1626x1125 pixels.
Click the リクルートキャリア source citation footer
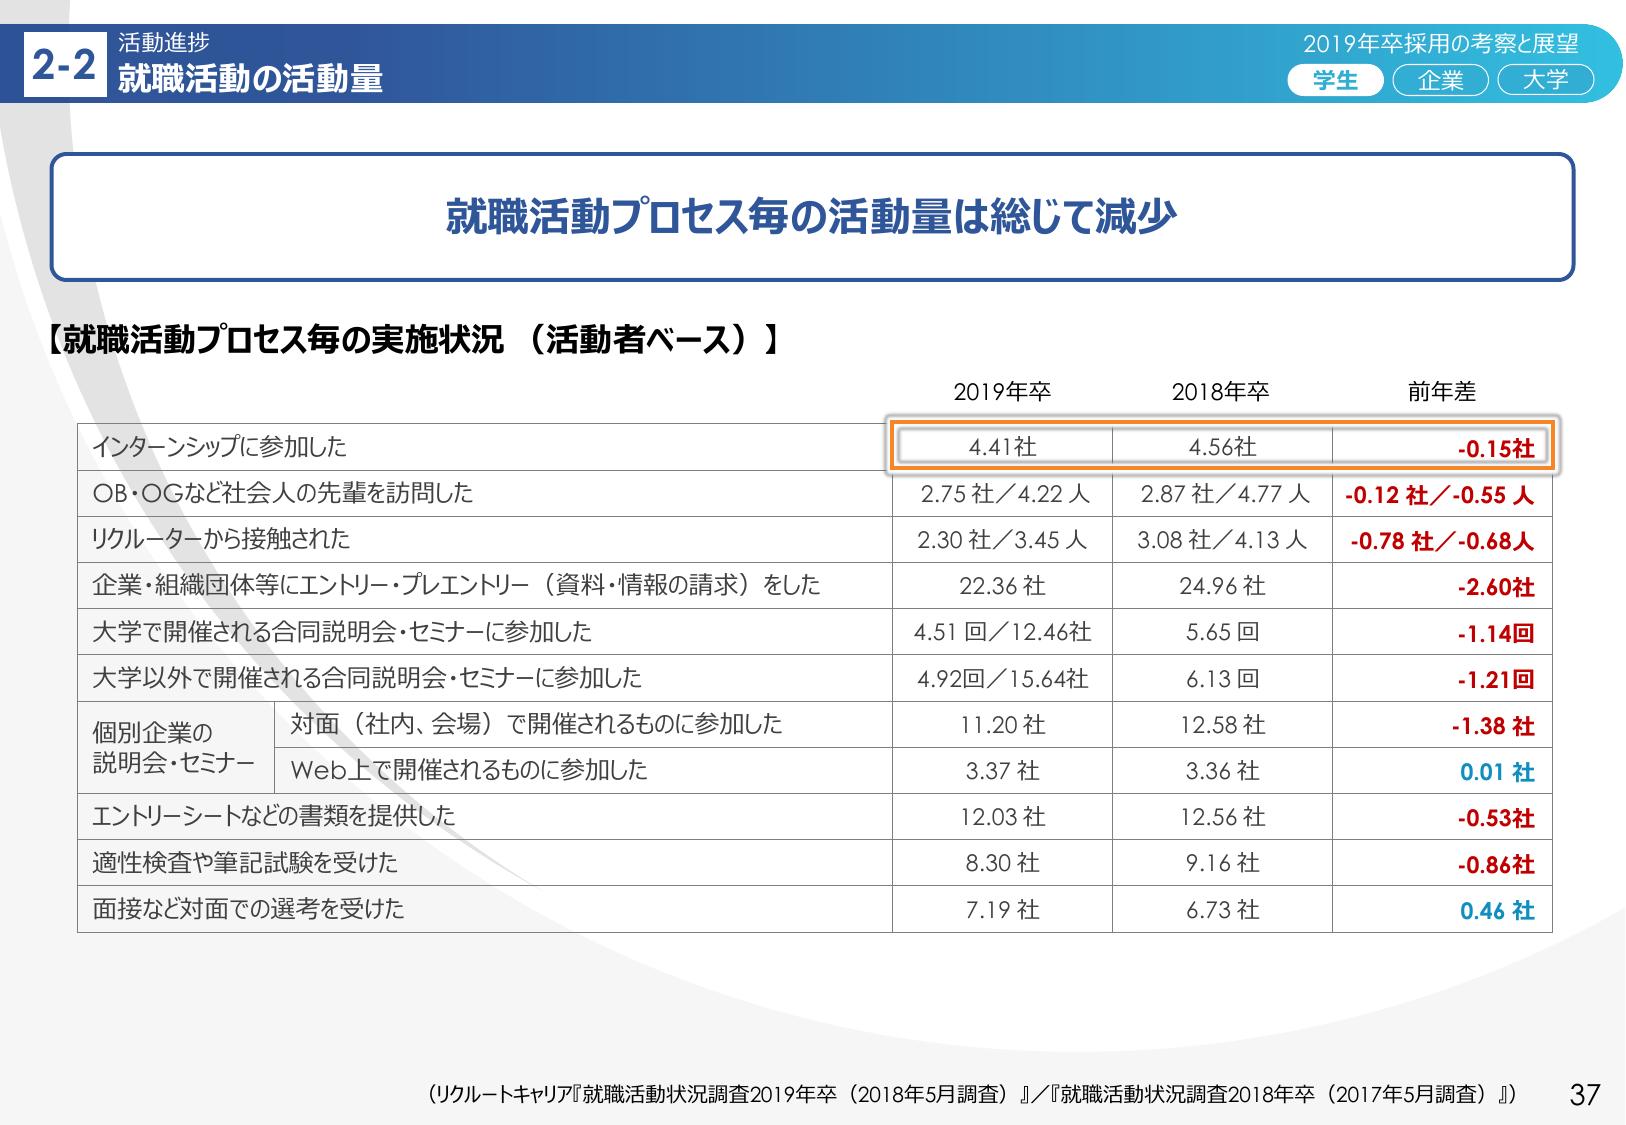(x=970, y=1095)
